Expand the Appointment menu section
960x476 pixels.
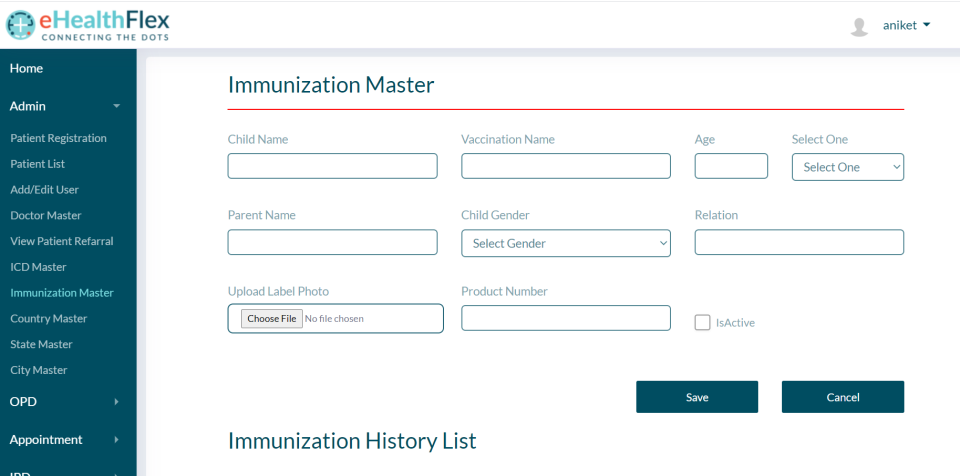[x=67, y=439]
